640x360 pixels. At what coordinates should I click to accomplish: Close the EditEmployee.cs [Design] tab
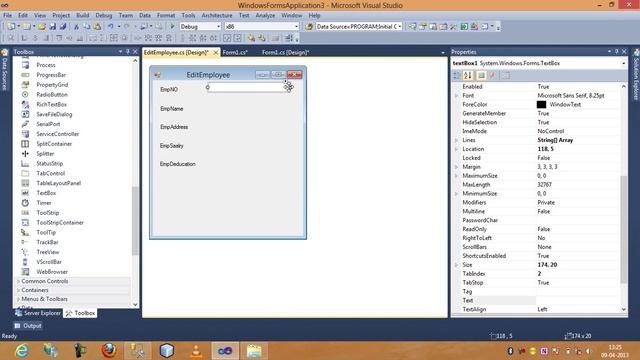tap(216, 52)
